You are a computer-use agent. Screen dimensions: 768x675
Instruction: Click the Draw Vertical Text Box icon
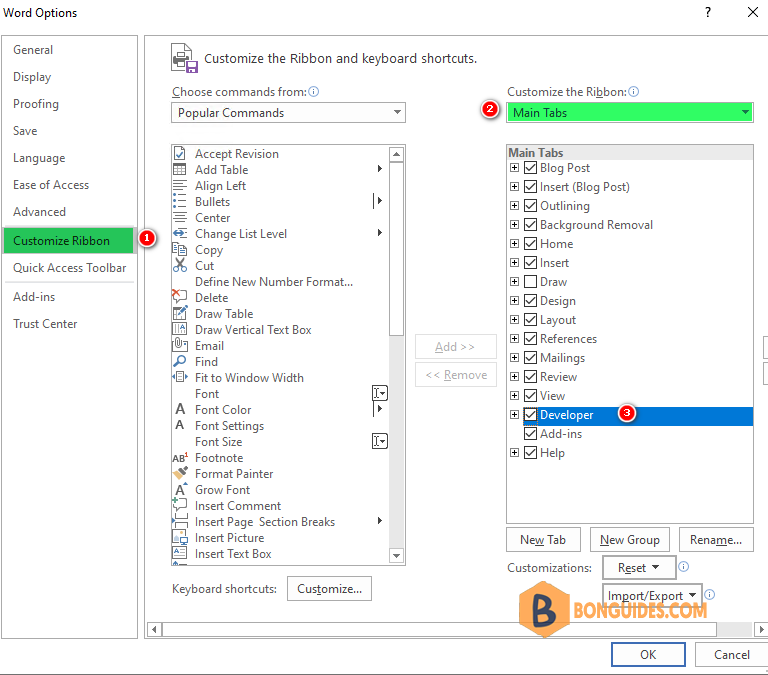click(x=180, y=329)
